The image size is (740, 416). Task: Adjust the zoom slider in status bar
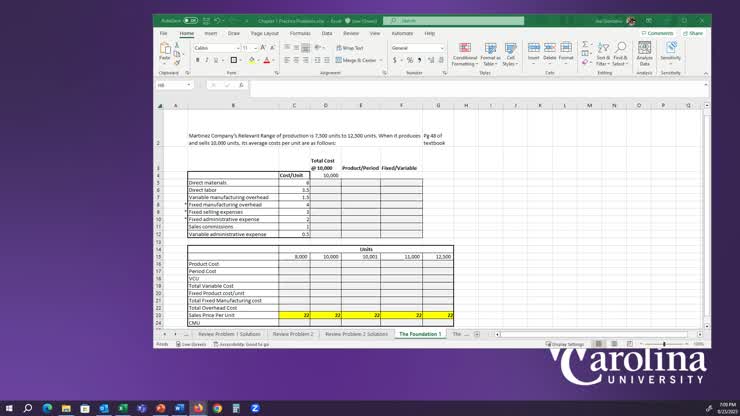664,344
